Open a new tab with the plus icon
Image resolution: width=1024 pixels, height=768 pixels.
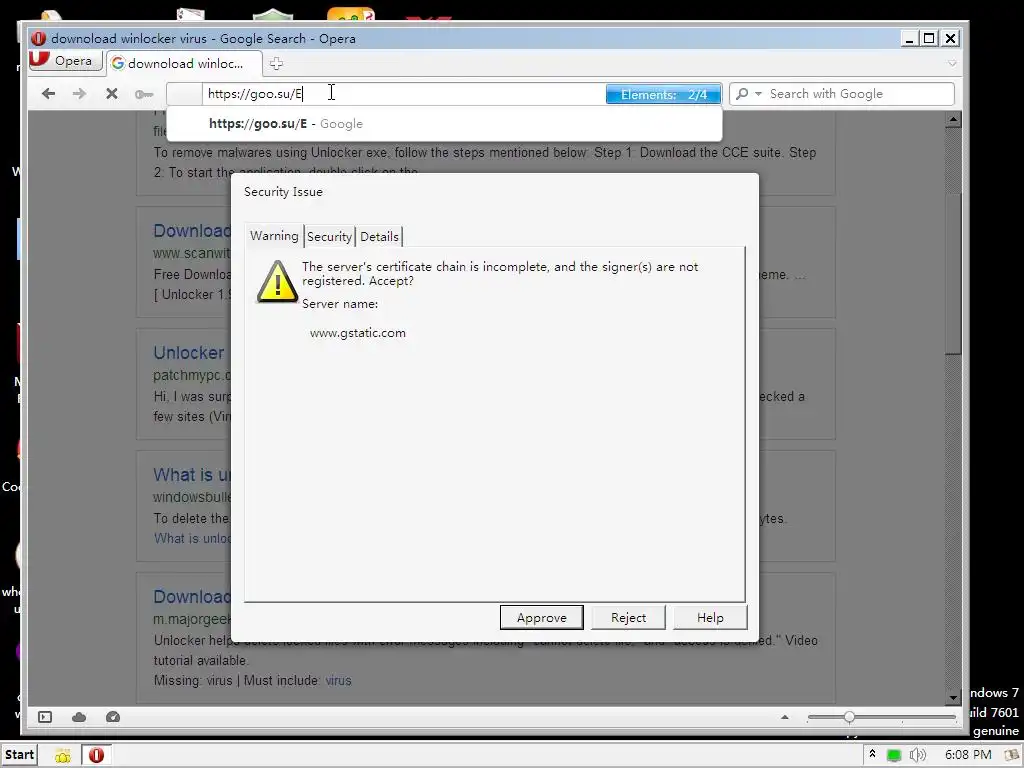276,63
